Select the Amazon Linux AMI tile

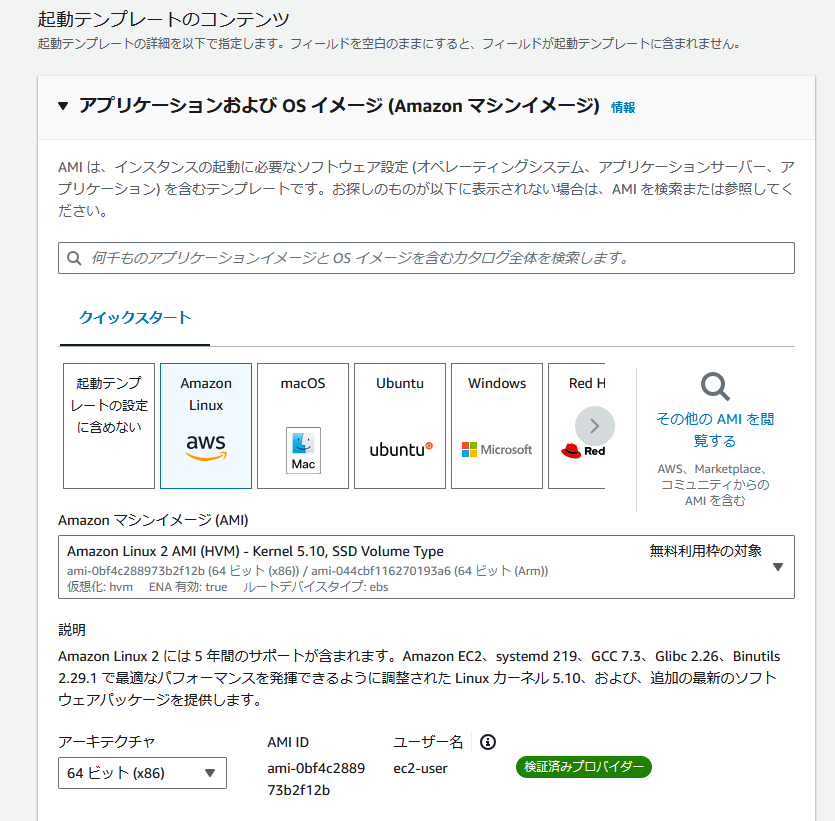[x=206, y=426]
